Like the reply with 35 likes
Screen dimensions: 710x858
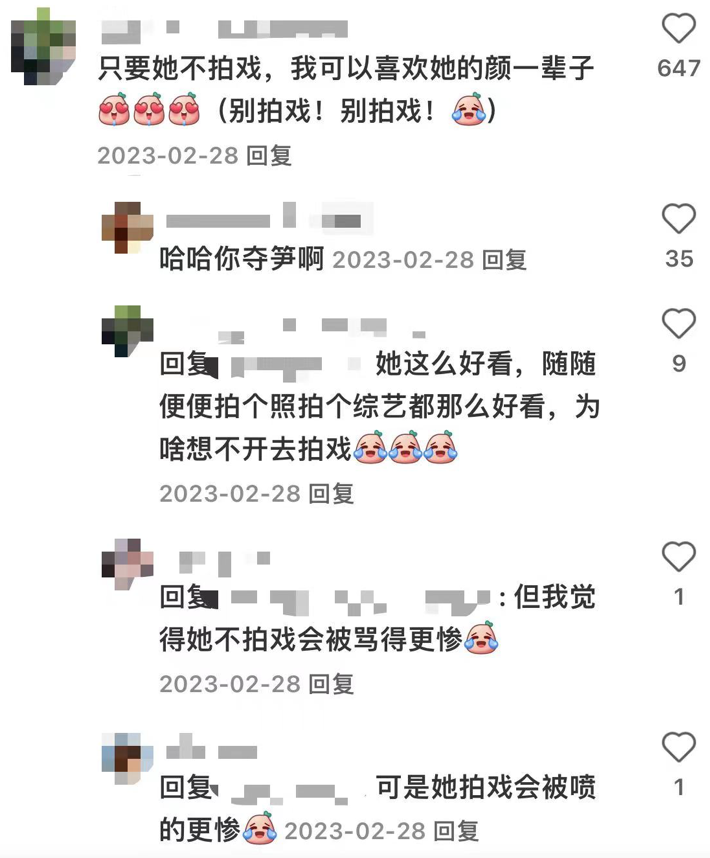(679, 219)
